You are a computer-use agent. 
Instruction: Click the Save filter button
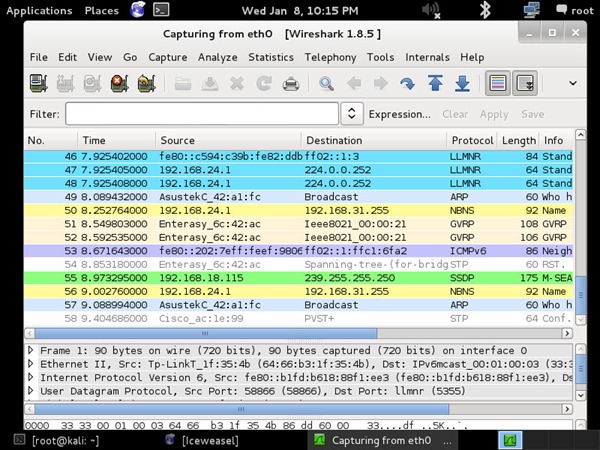[532, 114]
